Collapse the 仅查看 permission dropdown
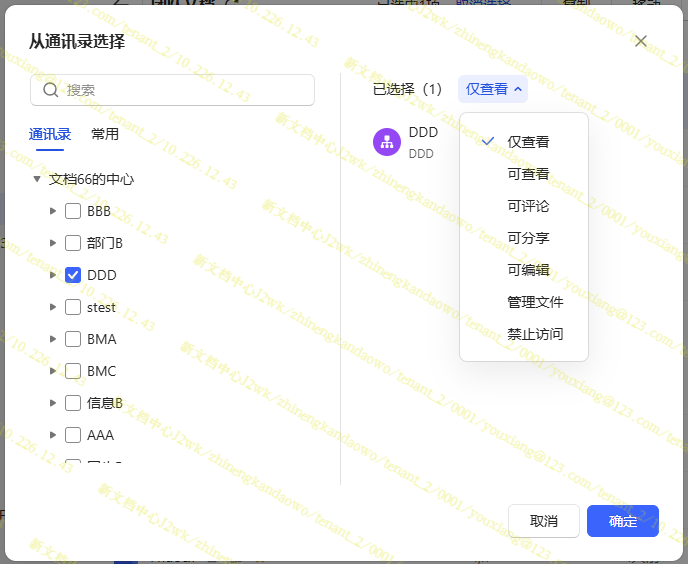This screenshot has height=564, width=688. point(493,89)
